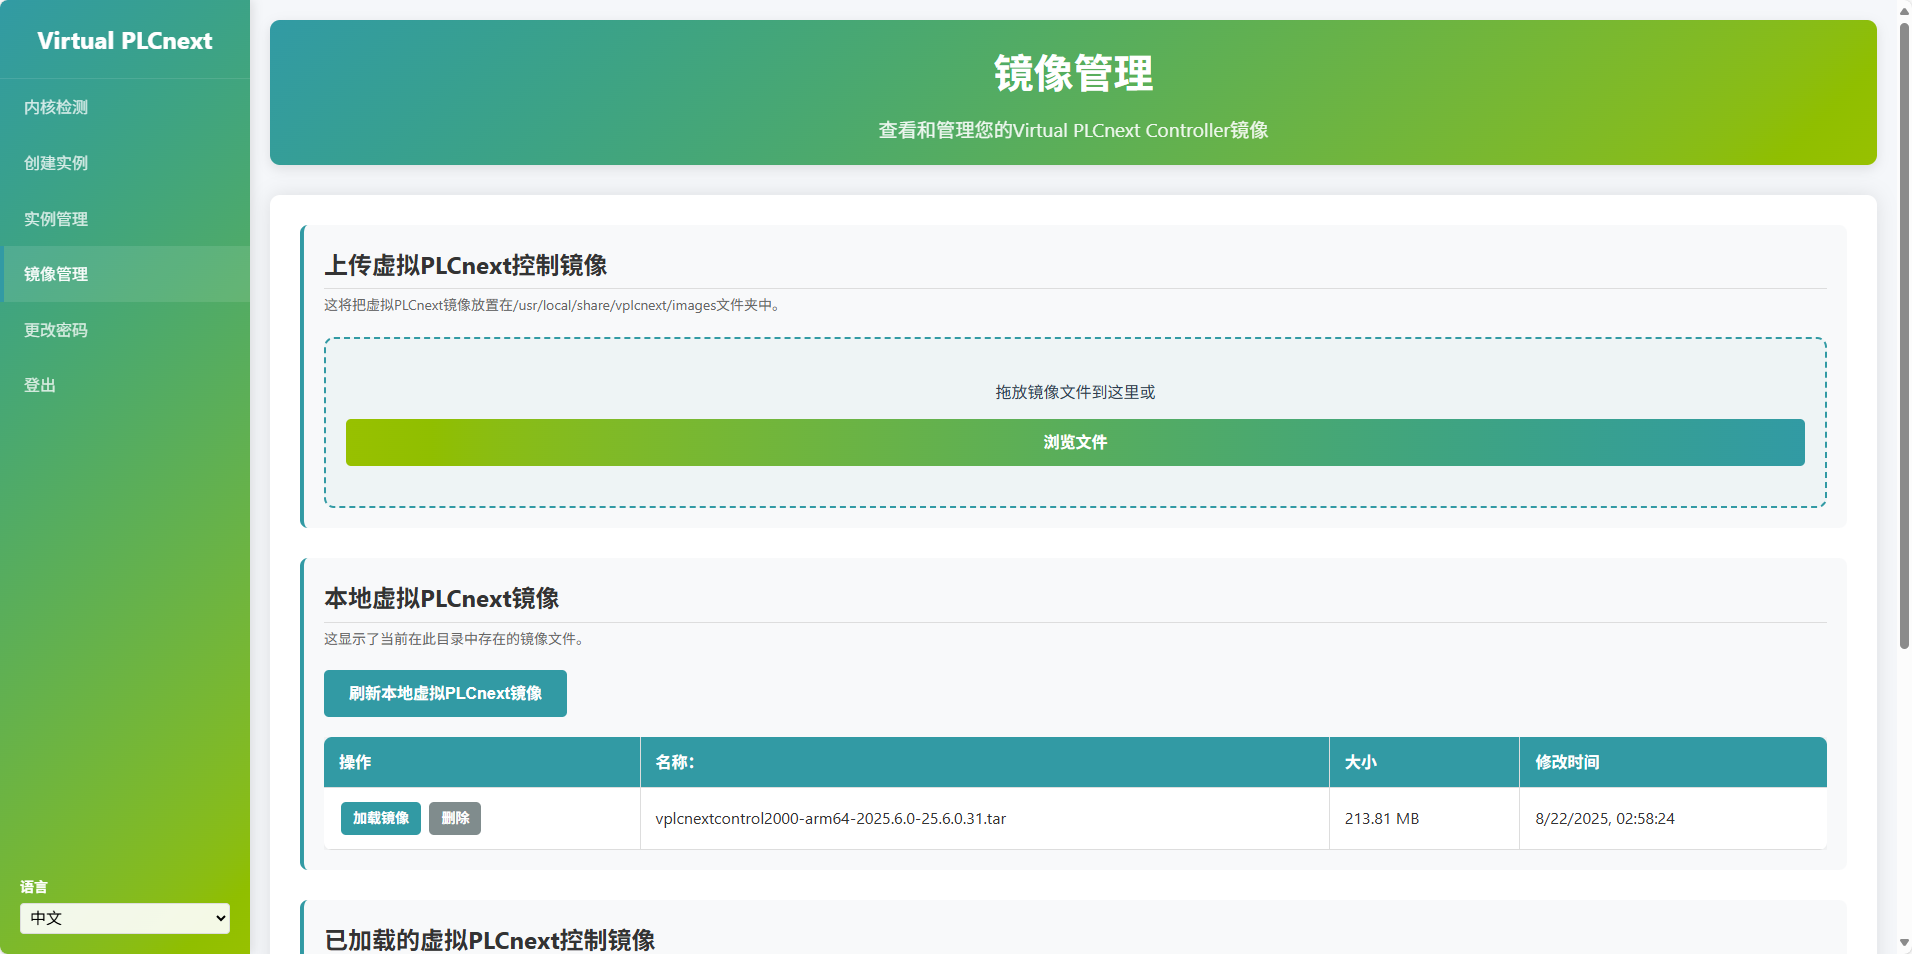Click the scrollbar up arrow
Screen dimensions: 1912x954
coord(1904,10)
